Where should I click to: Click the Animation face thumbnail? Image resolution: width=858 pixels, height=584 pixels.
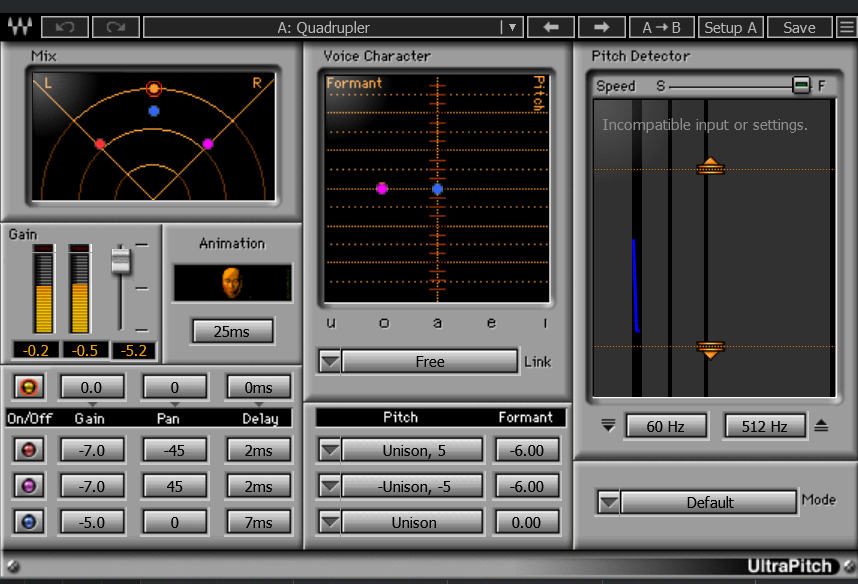click(232, 282)
